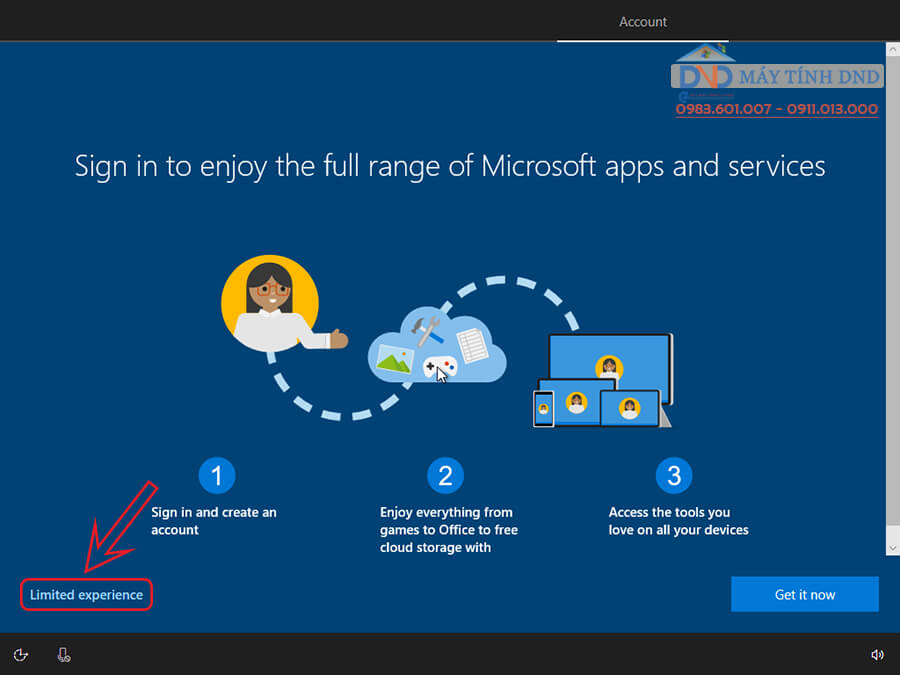
Task: Click the Limited experience link
Action: point(86,595)
